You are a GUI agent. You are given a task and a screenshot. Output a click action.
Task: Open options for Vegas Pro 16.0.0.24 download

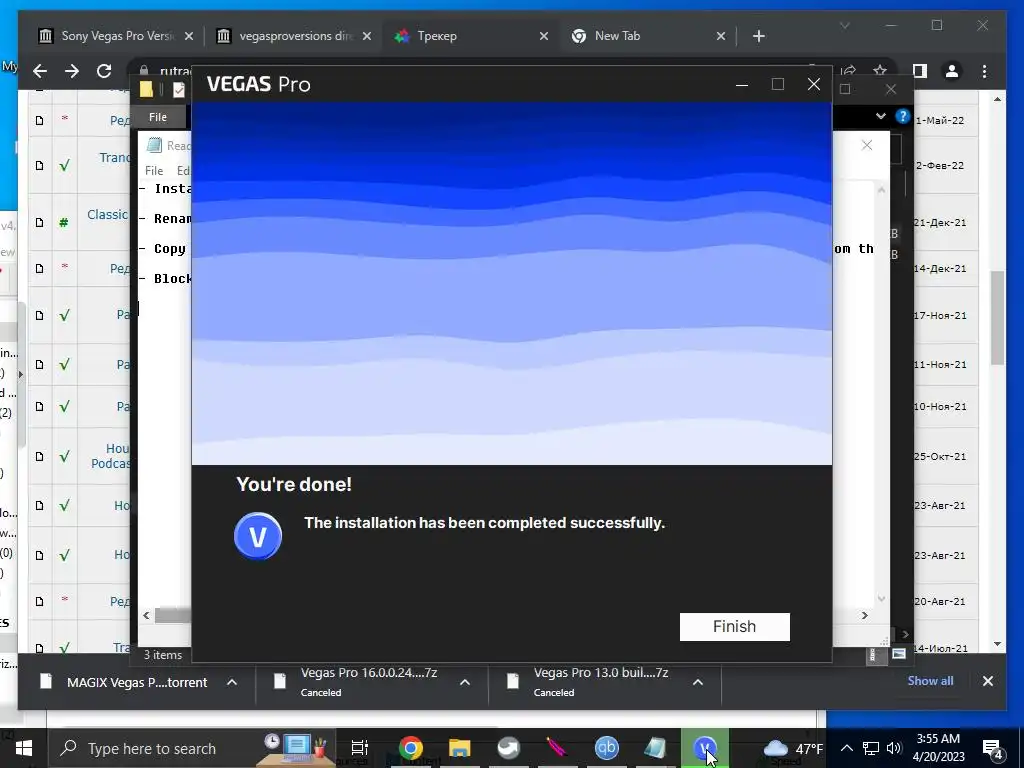[465, 682]
